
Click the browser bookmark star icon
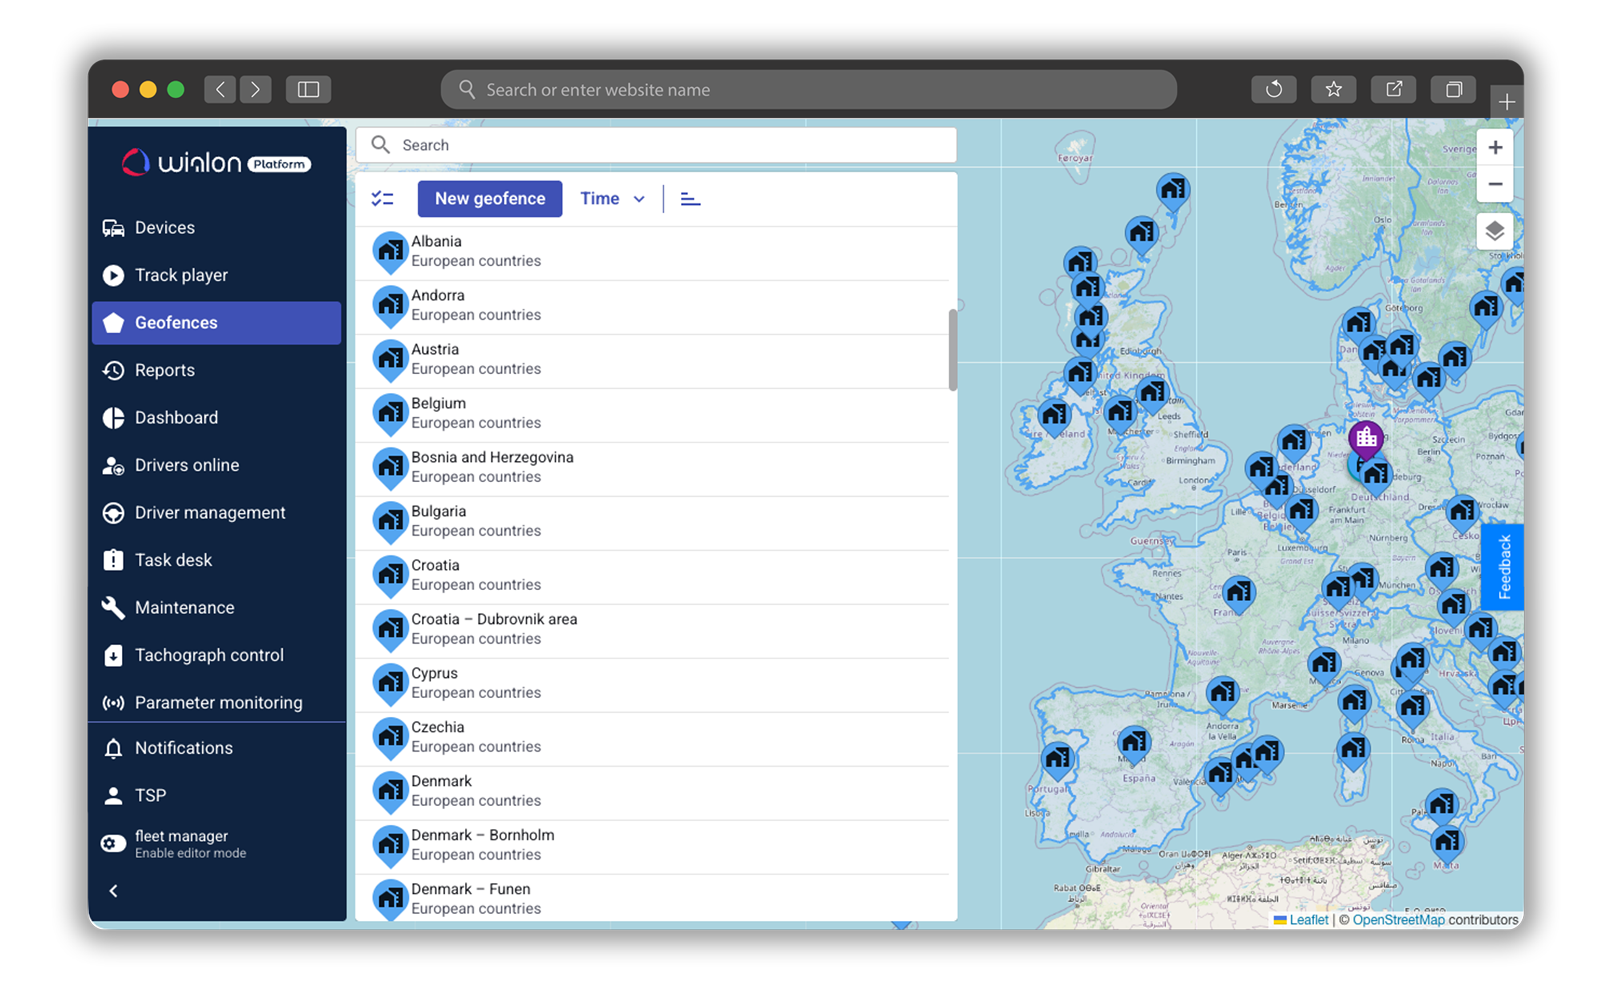click(1334, 90)
